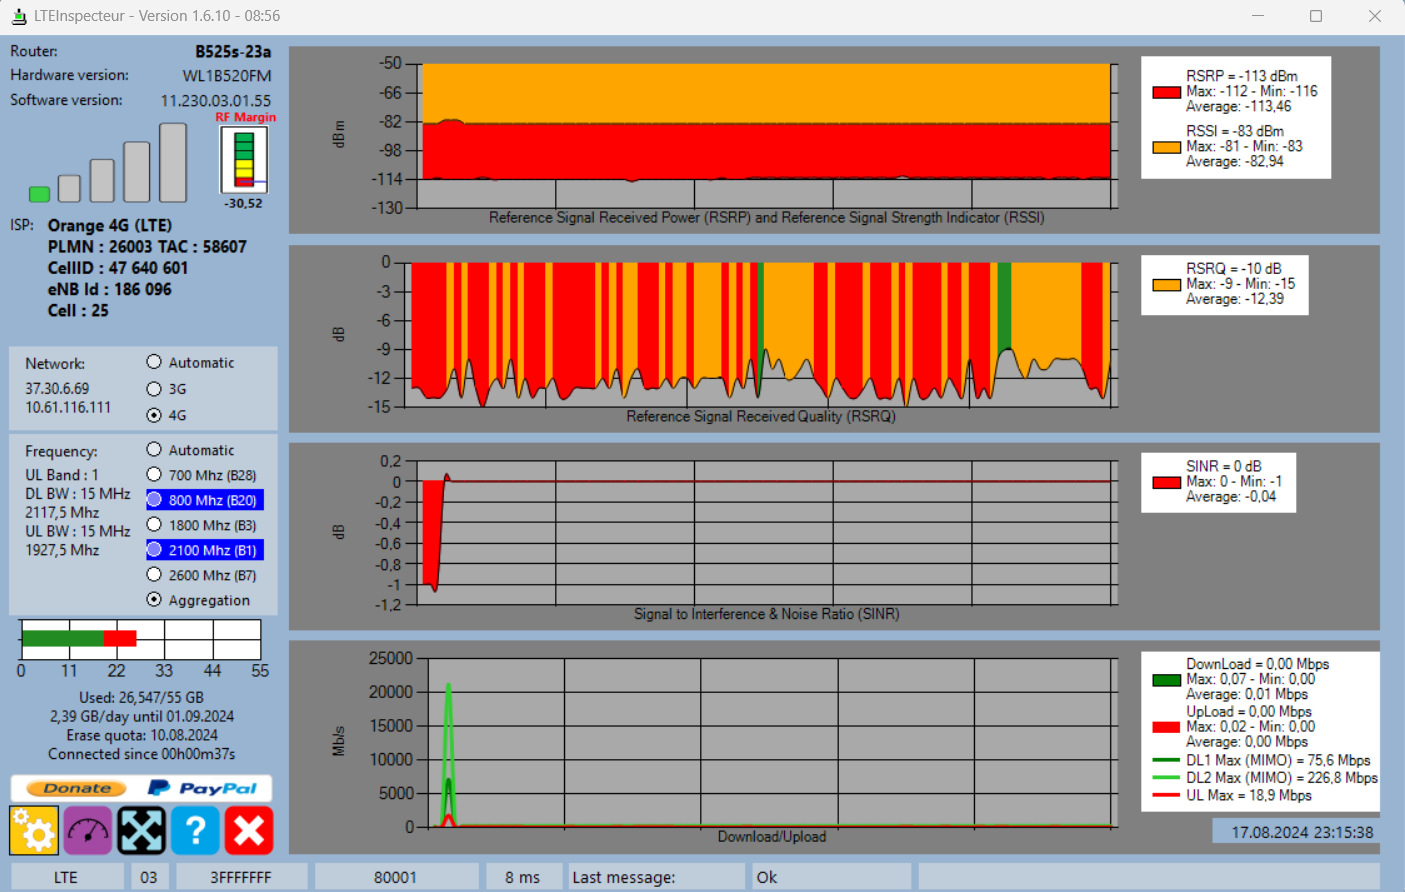Click the LTE status bar cell
Viewport: 1405px width, 892px height.
pyautogui.click(x=66, y=877)
